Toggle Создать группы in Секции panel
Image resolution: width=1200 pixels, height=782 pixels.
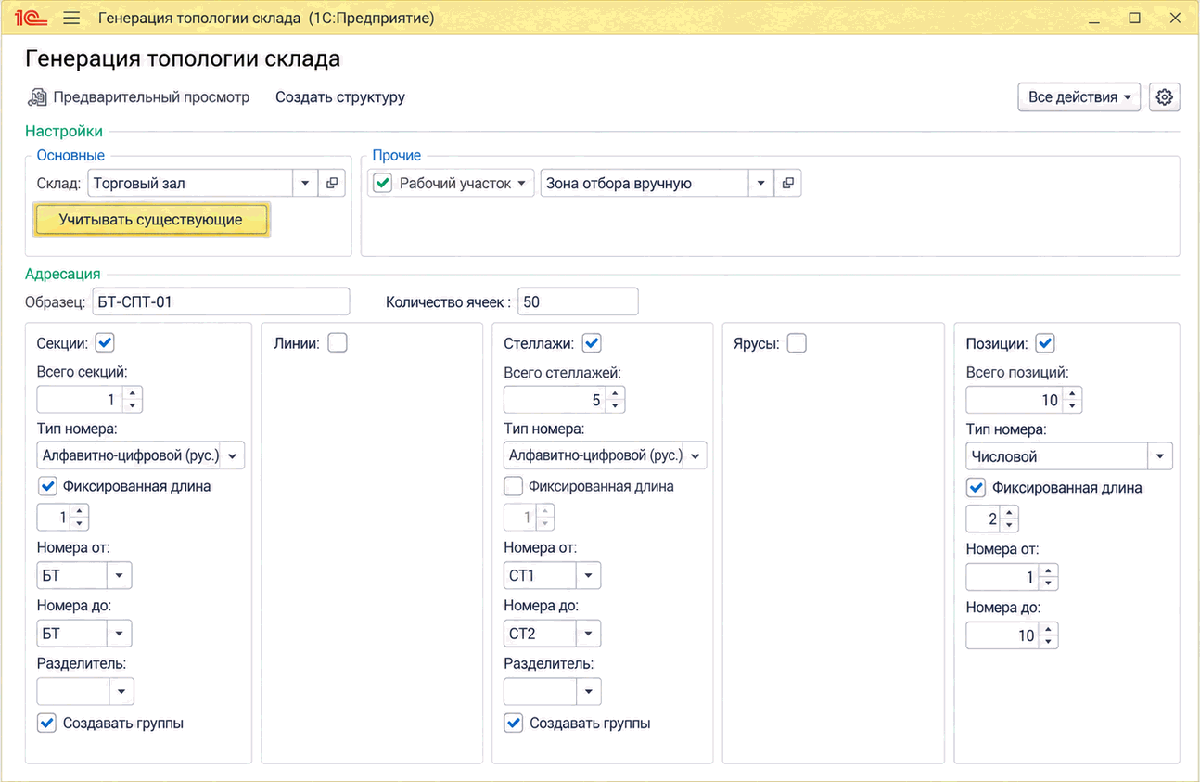(x=47, y=722)
